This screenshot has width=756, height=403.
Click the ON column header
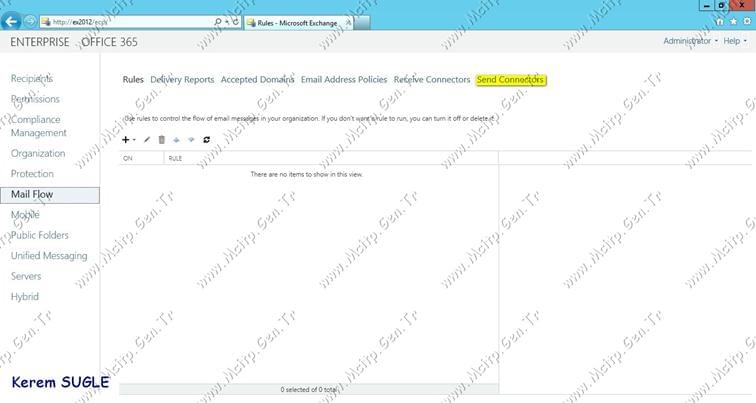[142, 158]
